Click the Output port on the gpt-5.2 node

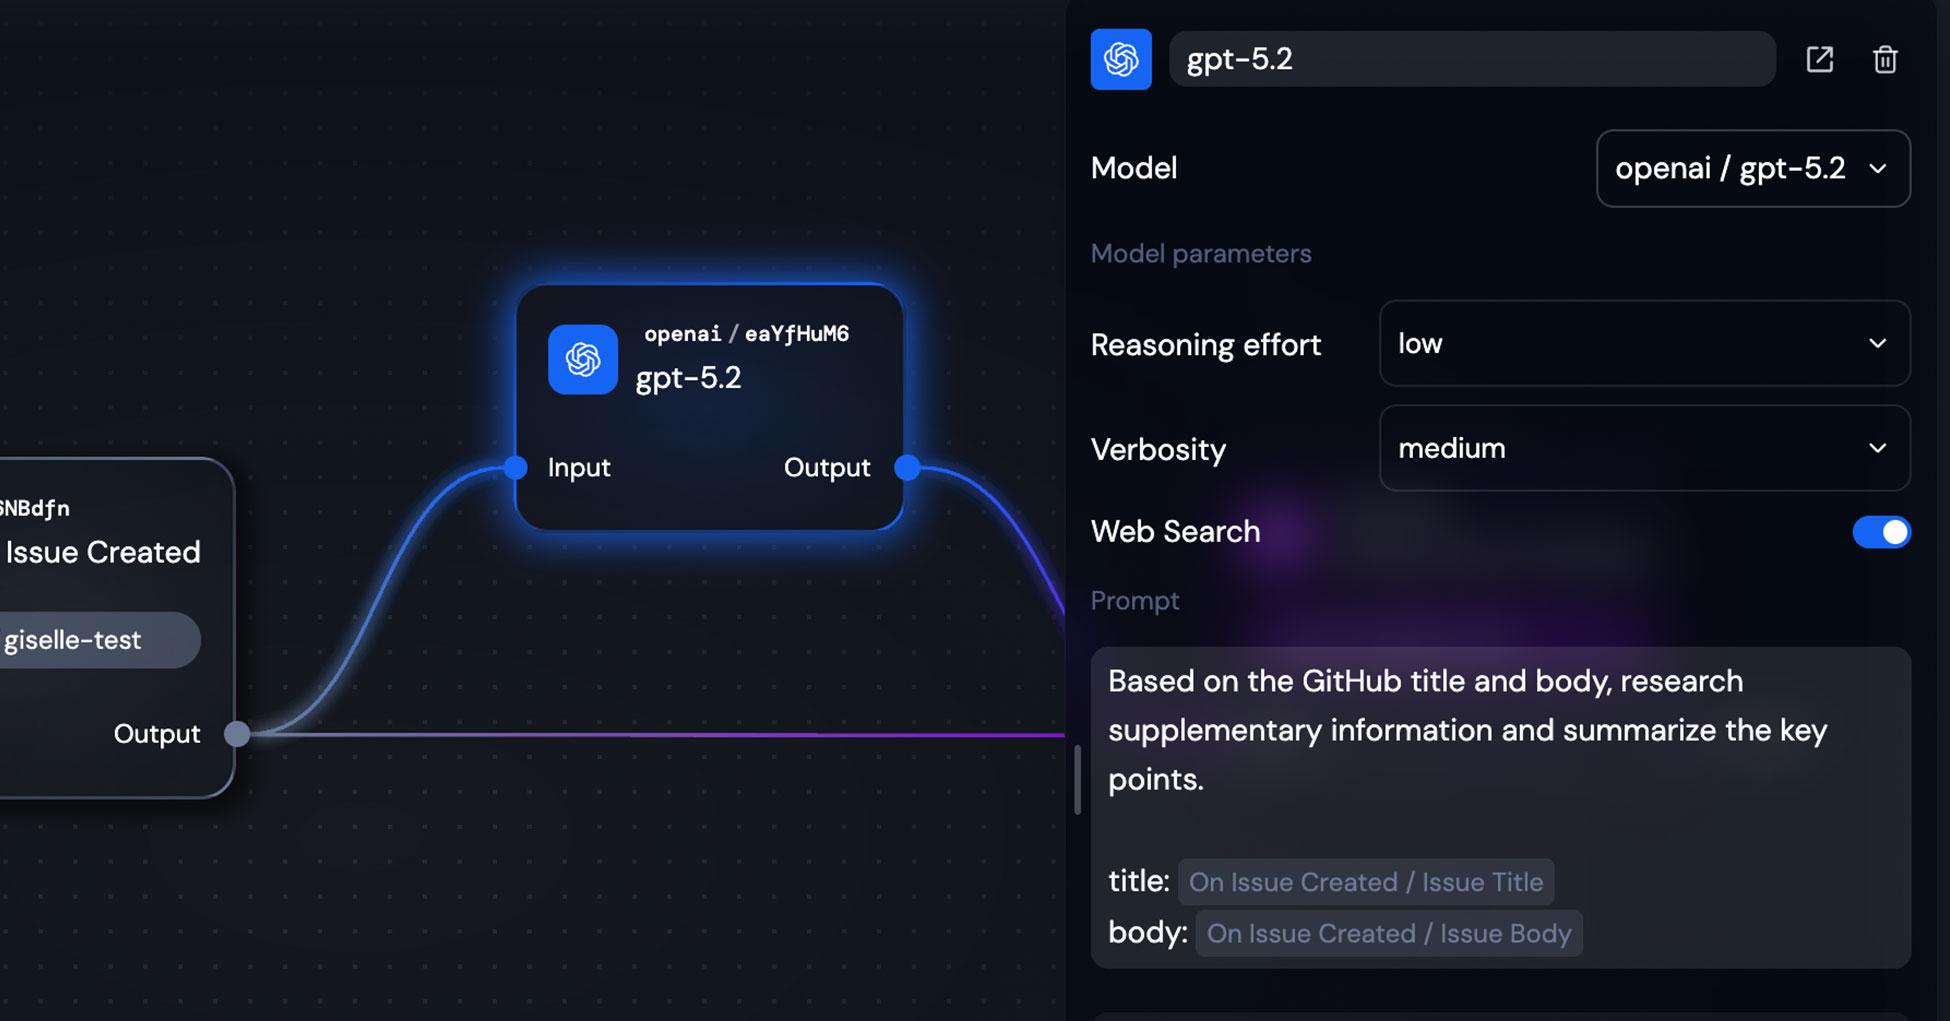click(x=906, y=467)
